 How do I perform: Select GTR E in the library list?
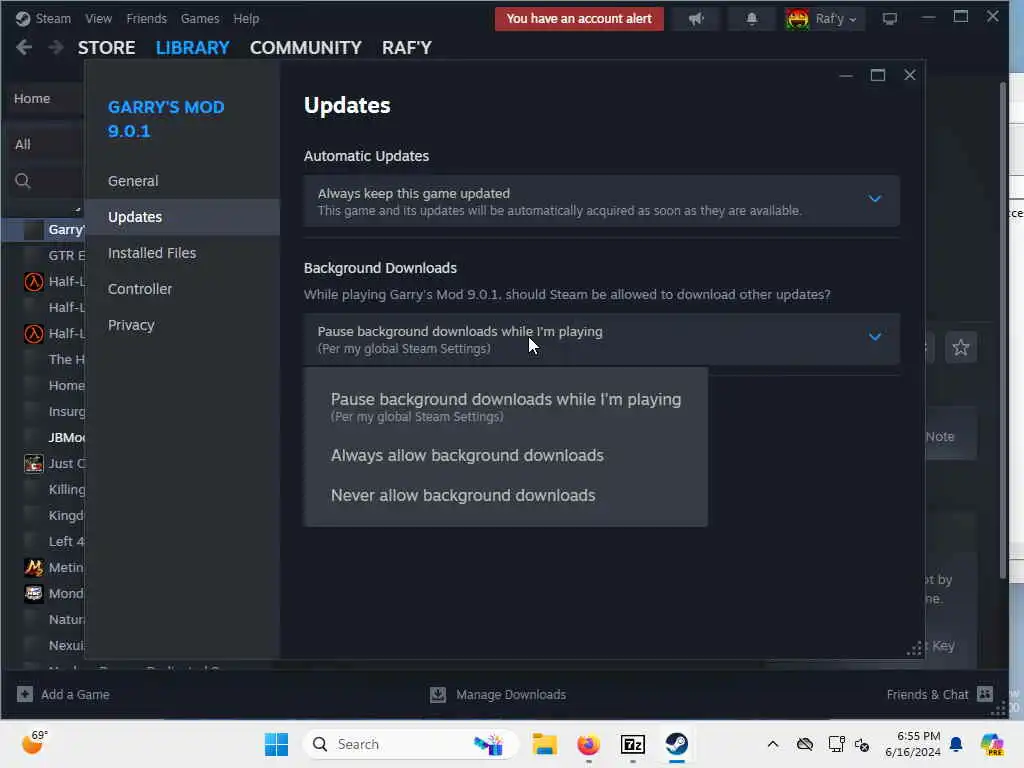pos(67,255)
